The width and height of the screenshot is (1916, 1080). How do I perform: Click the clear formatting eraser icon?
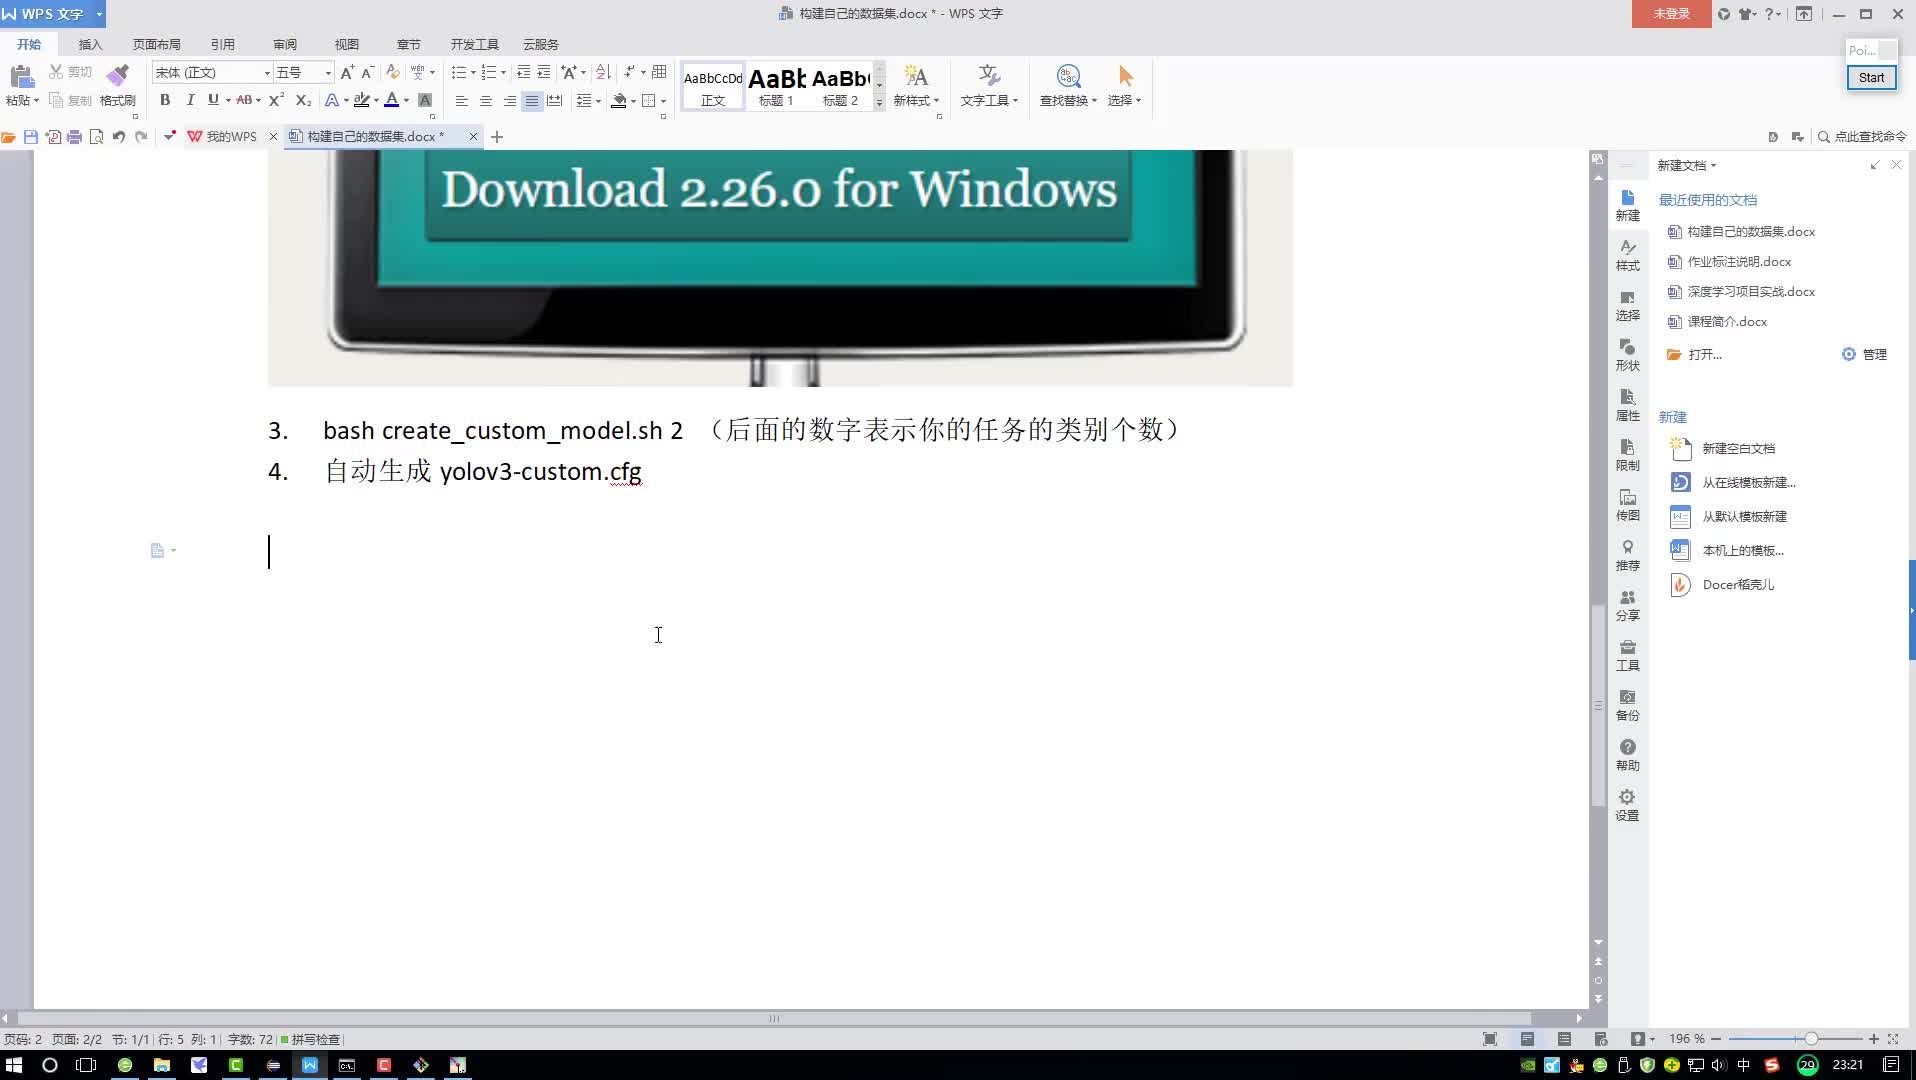(x=393, y=72)
